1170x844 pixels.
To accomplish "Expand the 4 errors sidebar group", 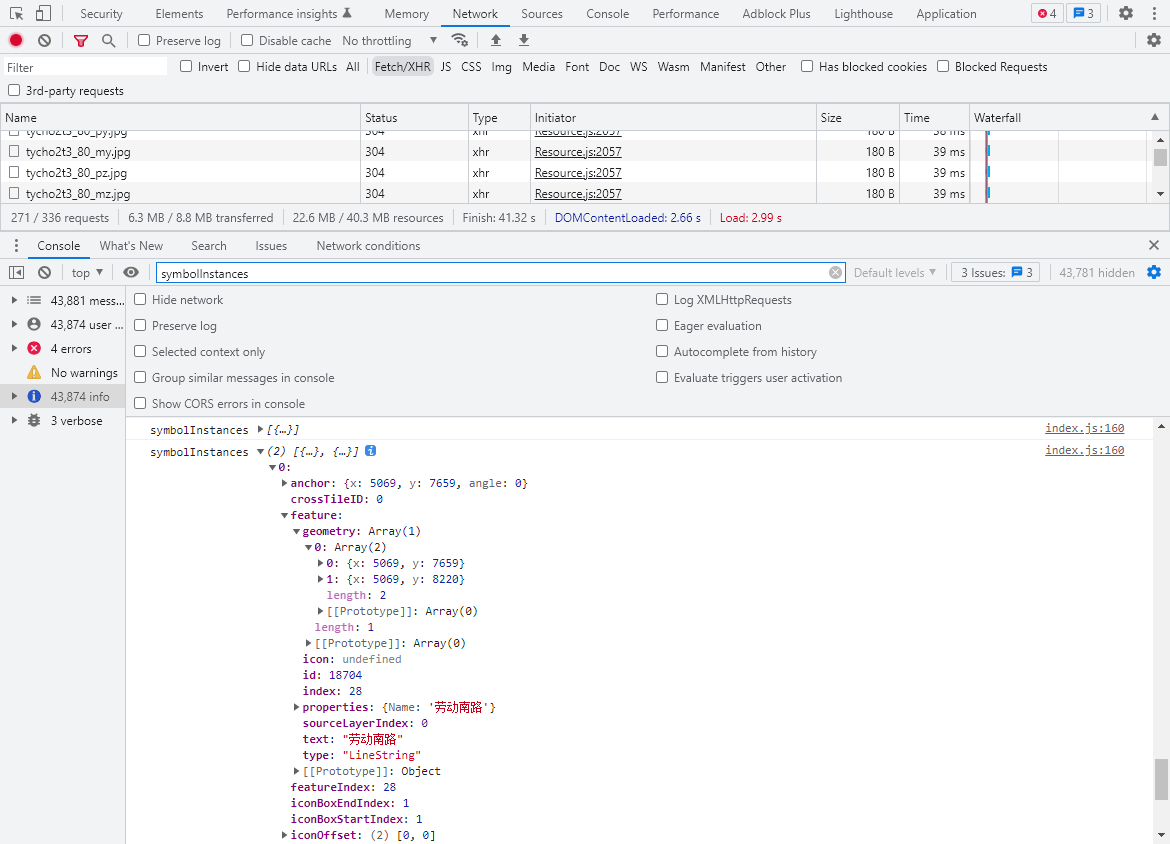I will [x=14, y=348].
